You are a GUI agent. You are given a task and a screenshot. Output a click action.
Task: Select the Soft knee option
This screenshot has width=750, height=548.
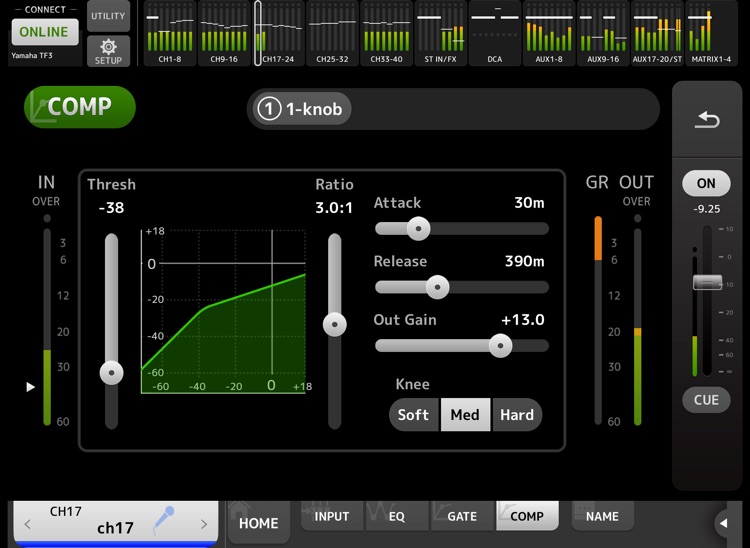(413, 415)
